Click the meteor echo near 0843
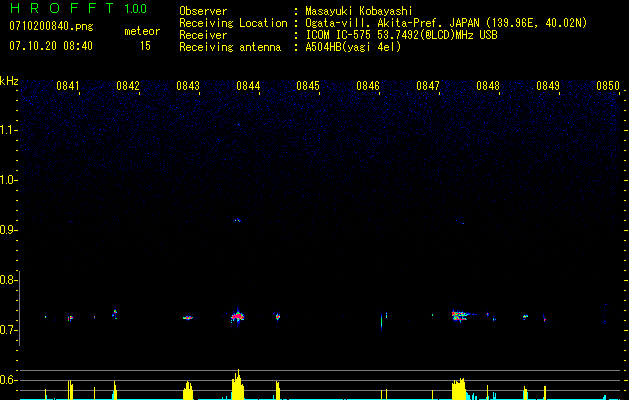This screenshot has height=400, width=629. 188,317
